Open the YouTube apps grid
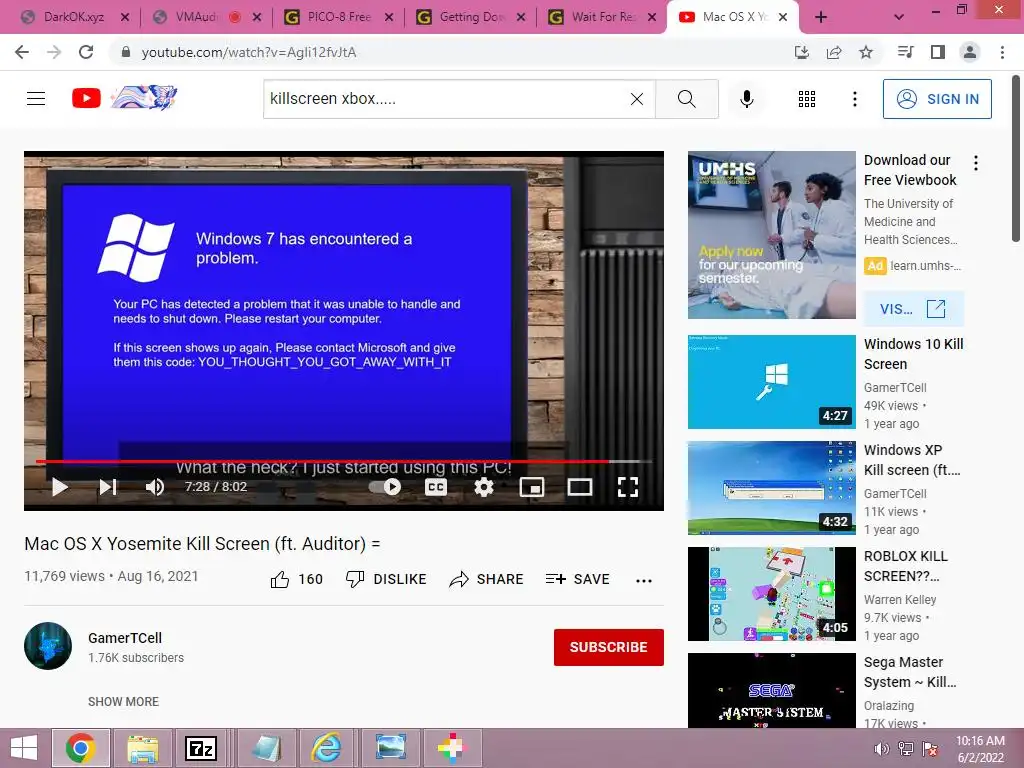This screenshot has width=1024, height=768. [807, 99]
